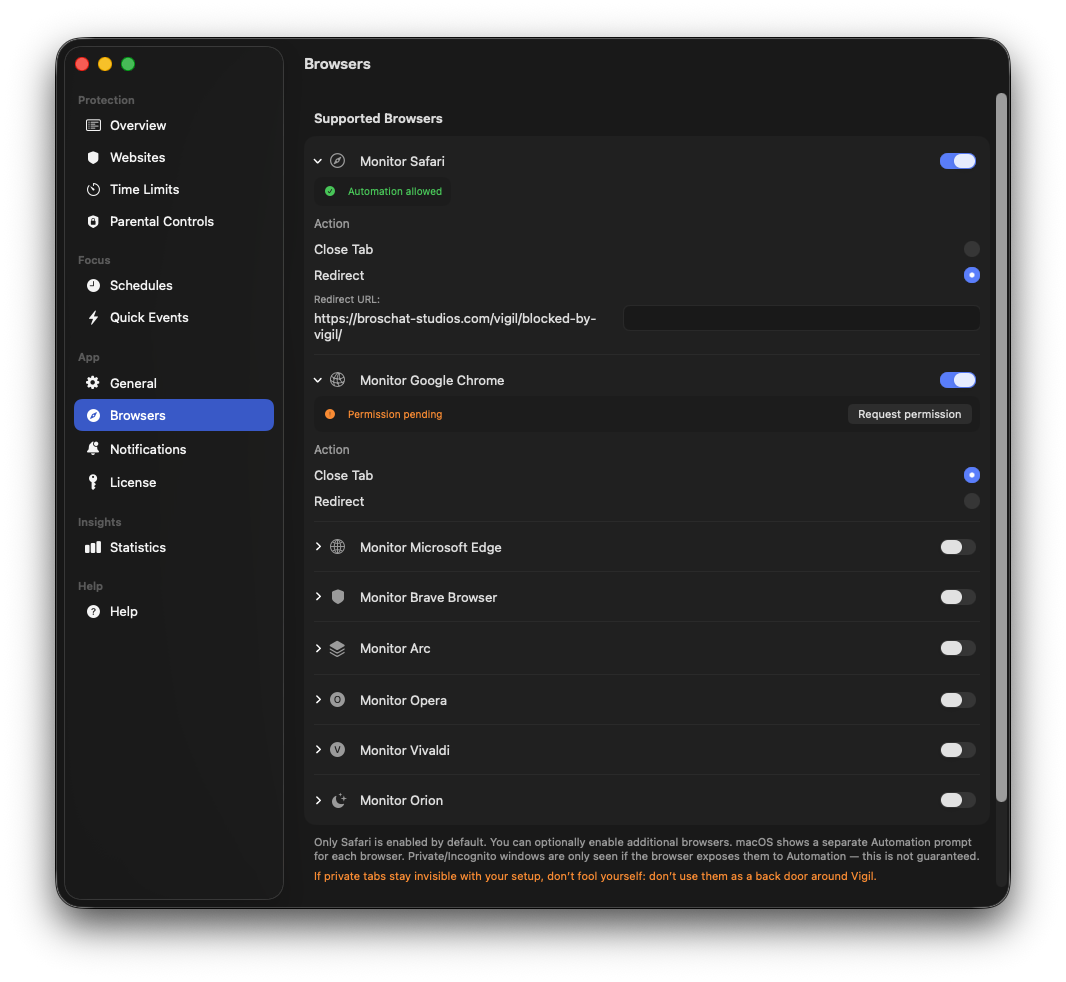The height and width of the screenshot is (982, 1066).
Task: Turn off the Monitor Safari switch
Action: point(957,160)
